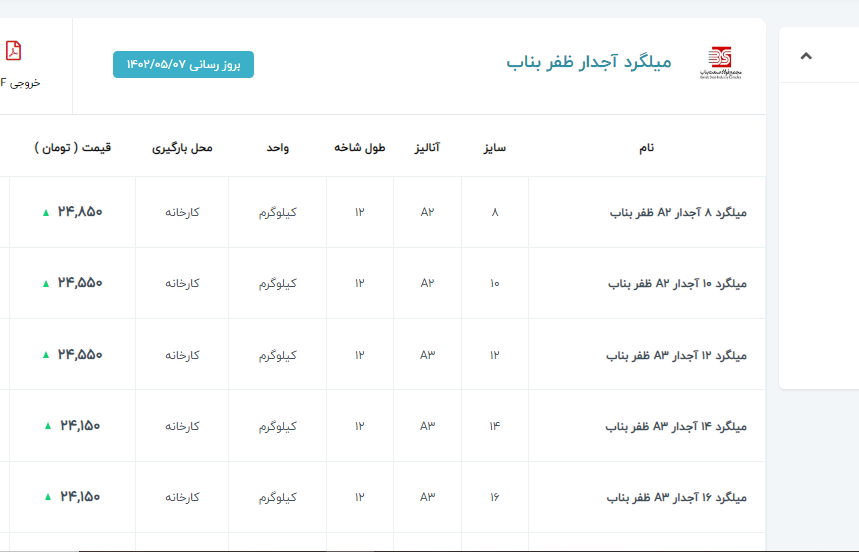Click the A۳ analysis cell in the میلگرد ۱۲ row

(427, 355)
